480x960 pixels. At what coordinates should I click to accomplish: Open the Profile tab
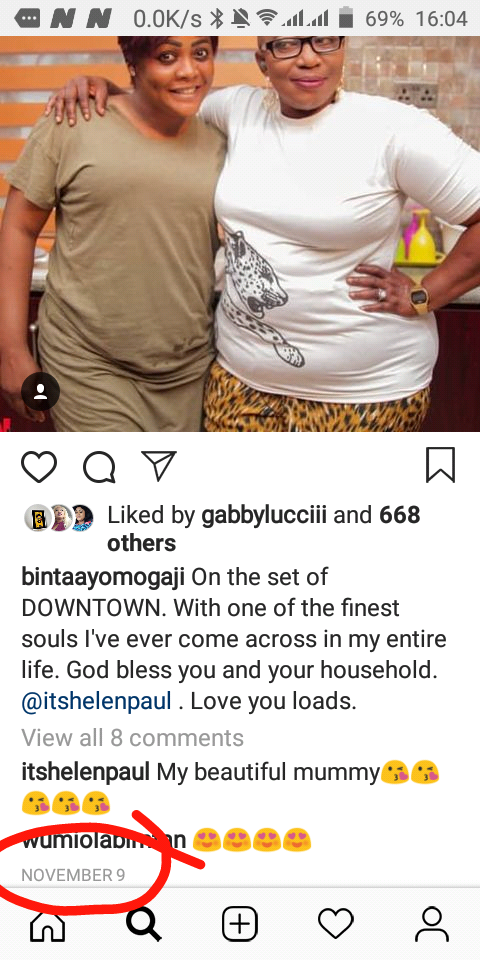click(432, 924)
